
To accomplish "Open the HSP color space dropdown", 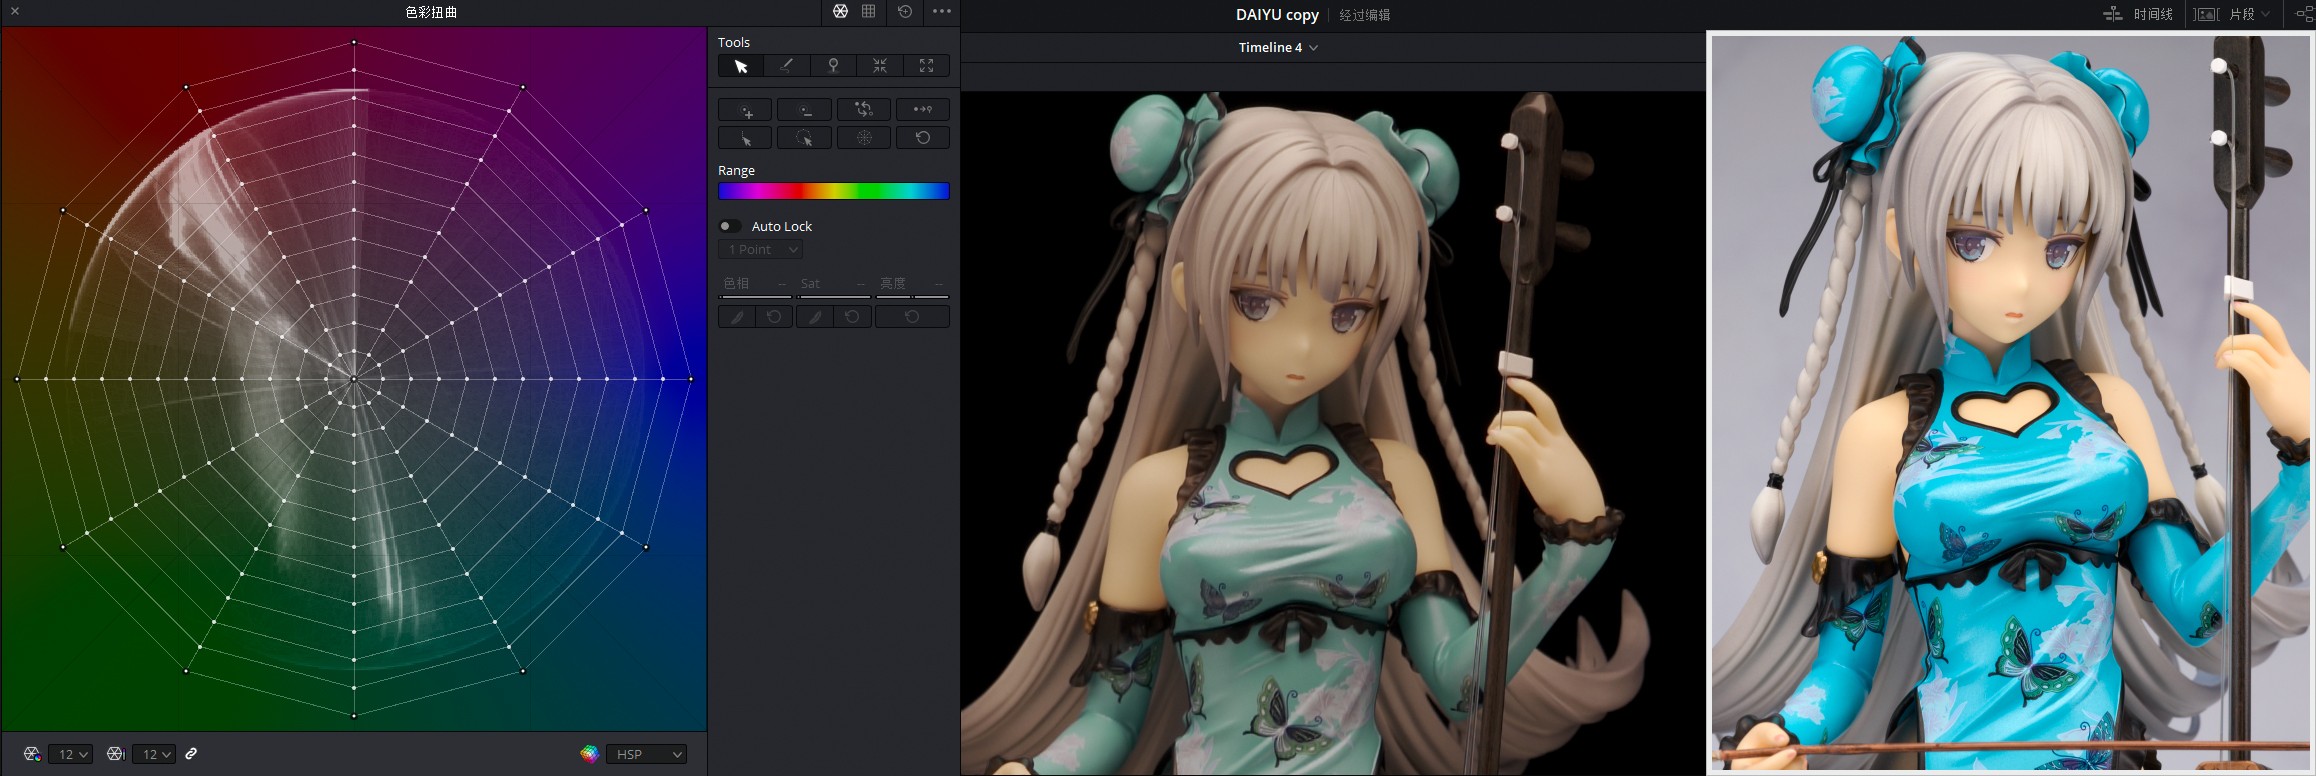I will (647, 754).
